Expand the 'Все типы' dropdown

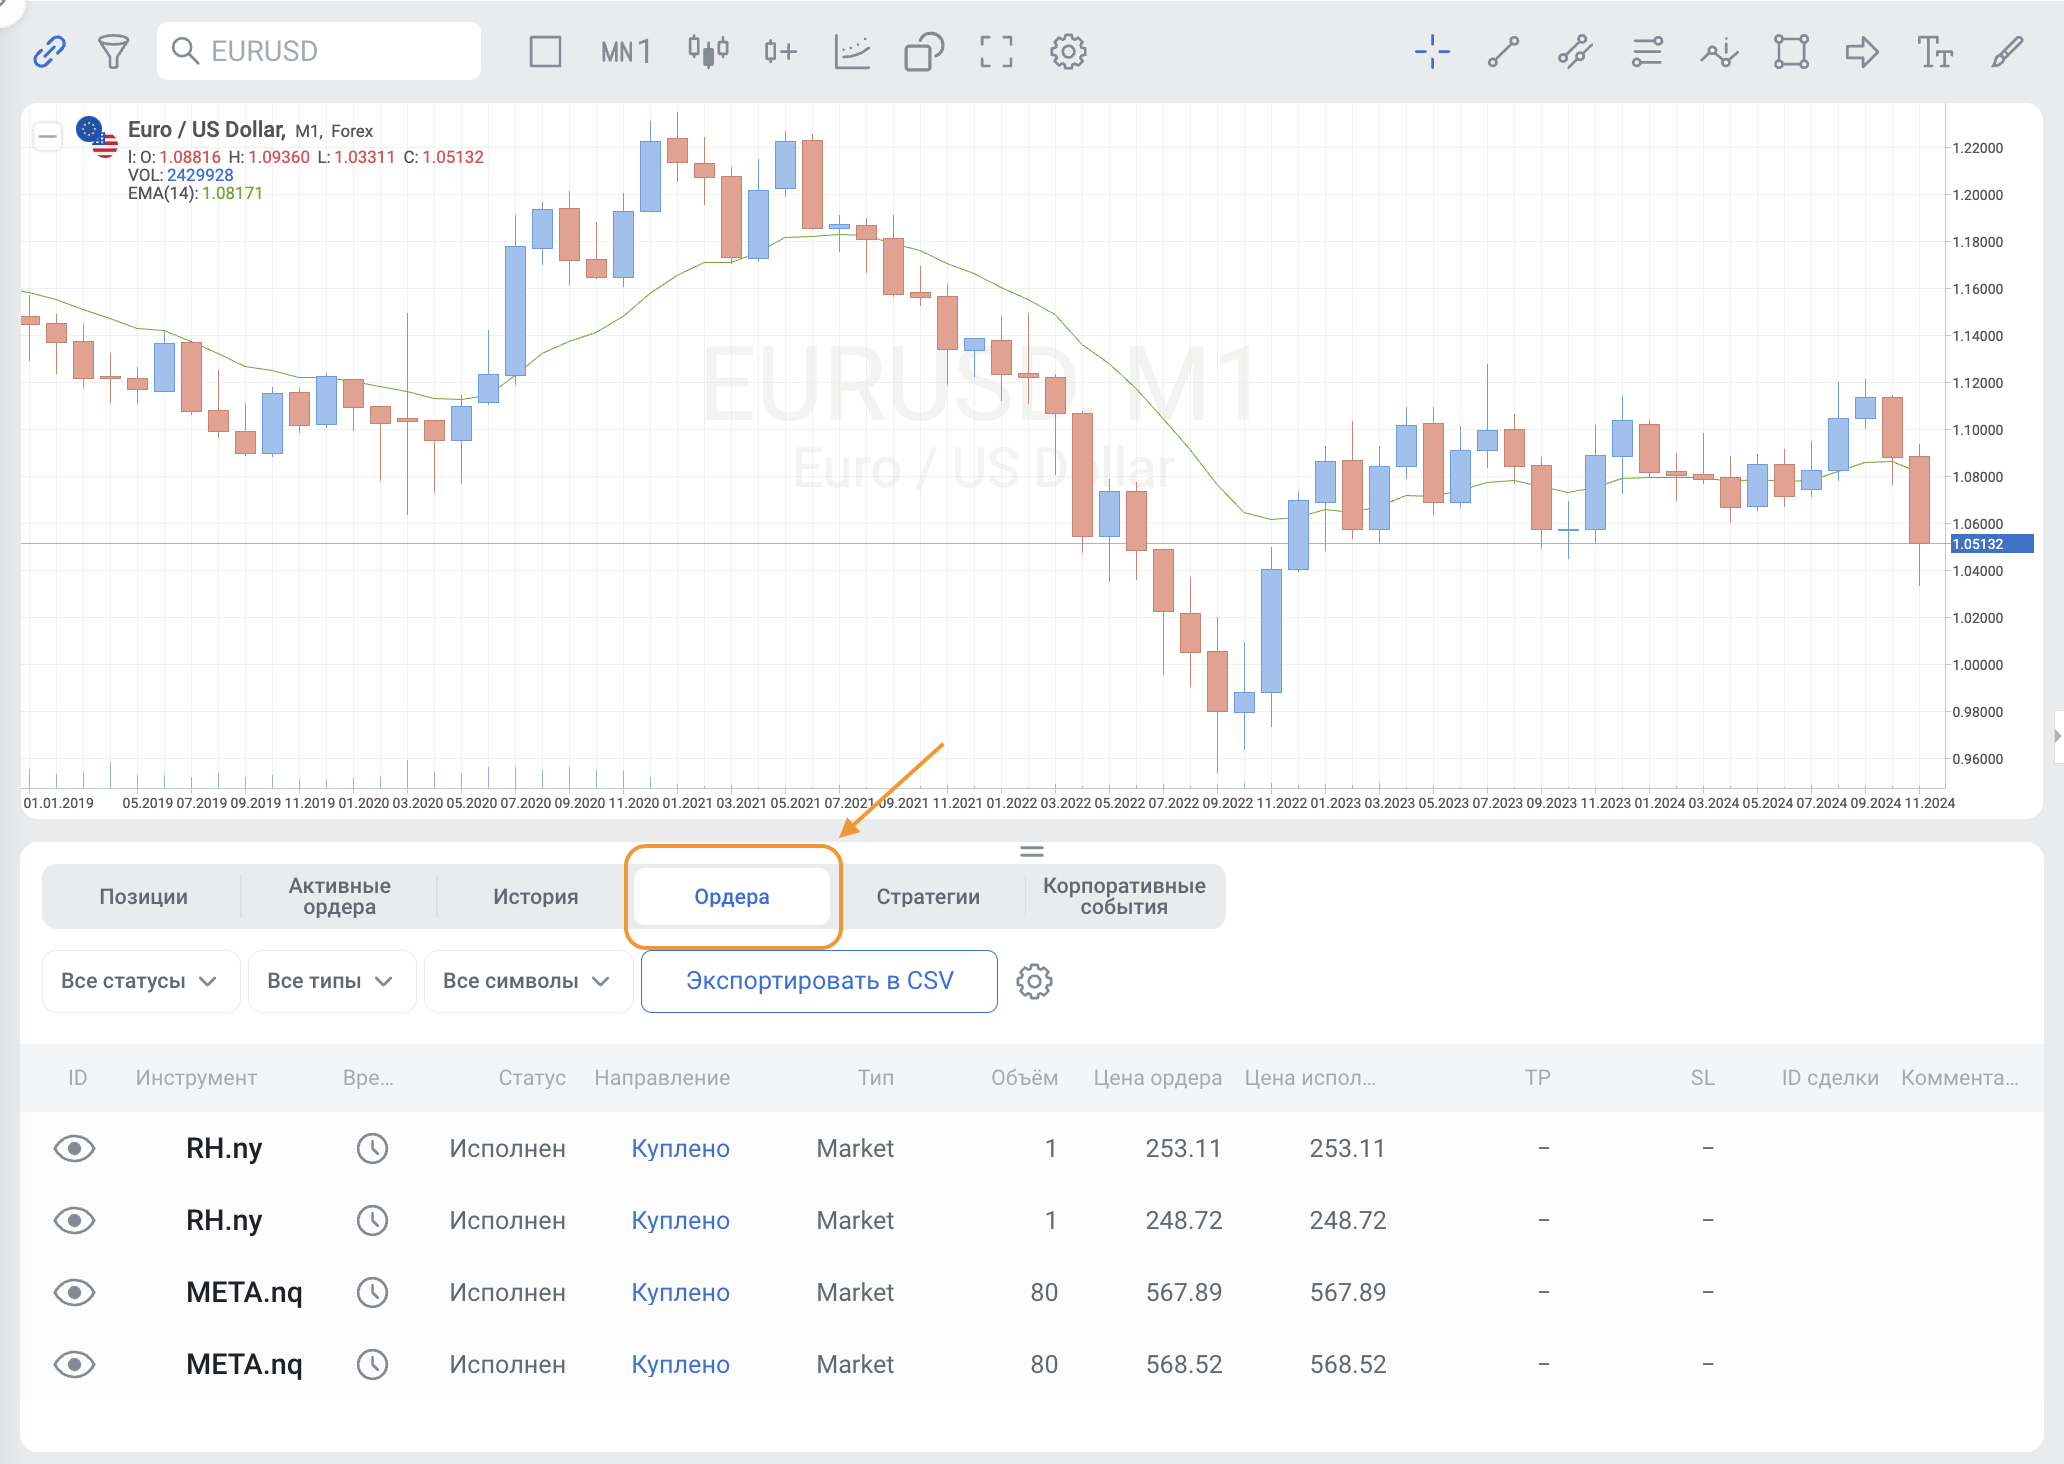point(331,981)
